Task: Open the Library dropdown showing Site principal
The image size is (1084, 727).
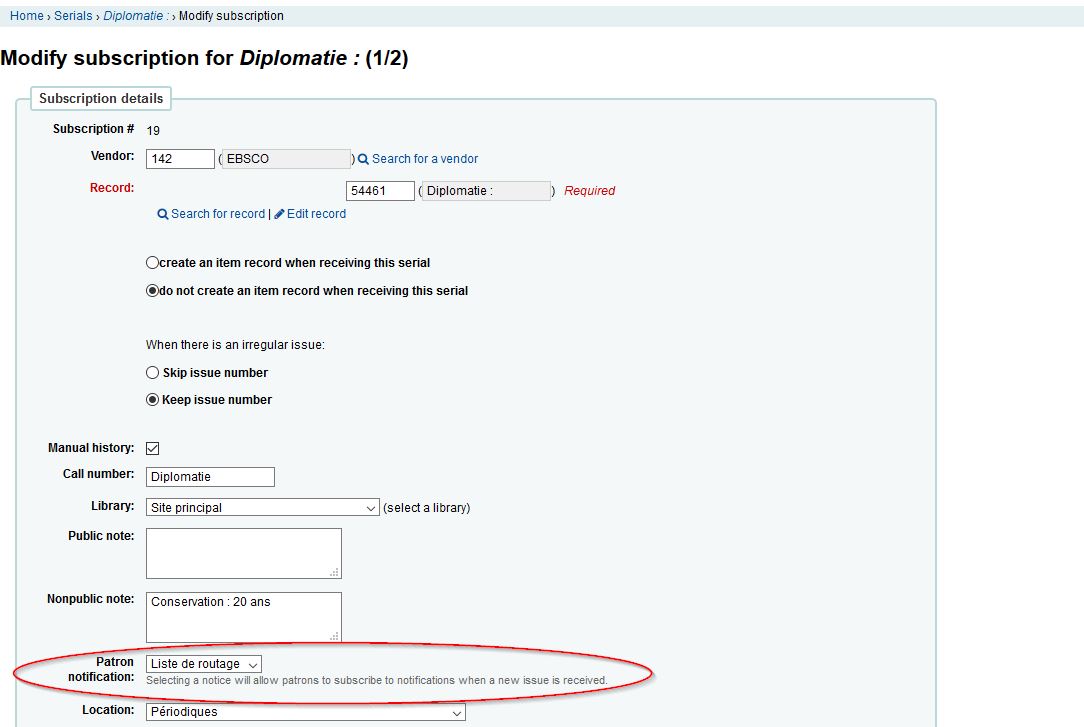Action: click(x=262, y=508)
